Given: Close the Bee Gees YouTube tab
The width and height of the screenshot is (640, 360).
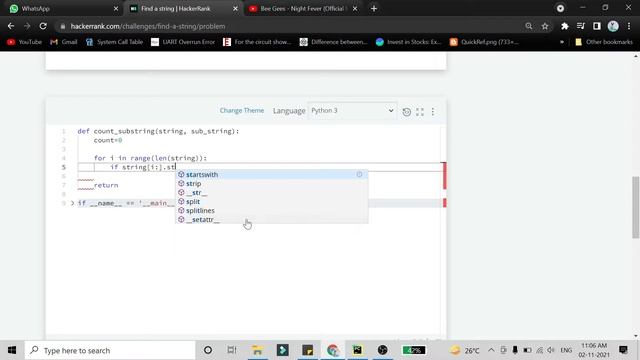Looking at the screenshot, I should (355, 9).
